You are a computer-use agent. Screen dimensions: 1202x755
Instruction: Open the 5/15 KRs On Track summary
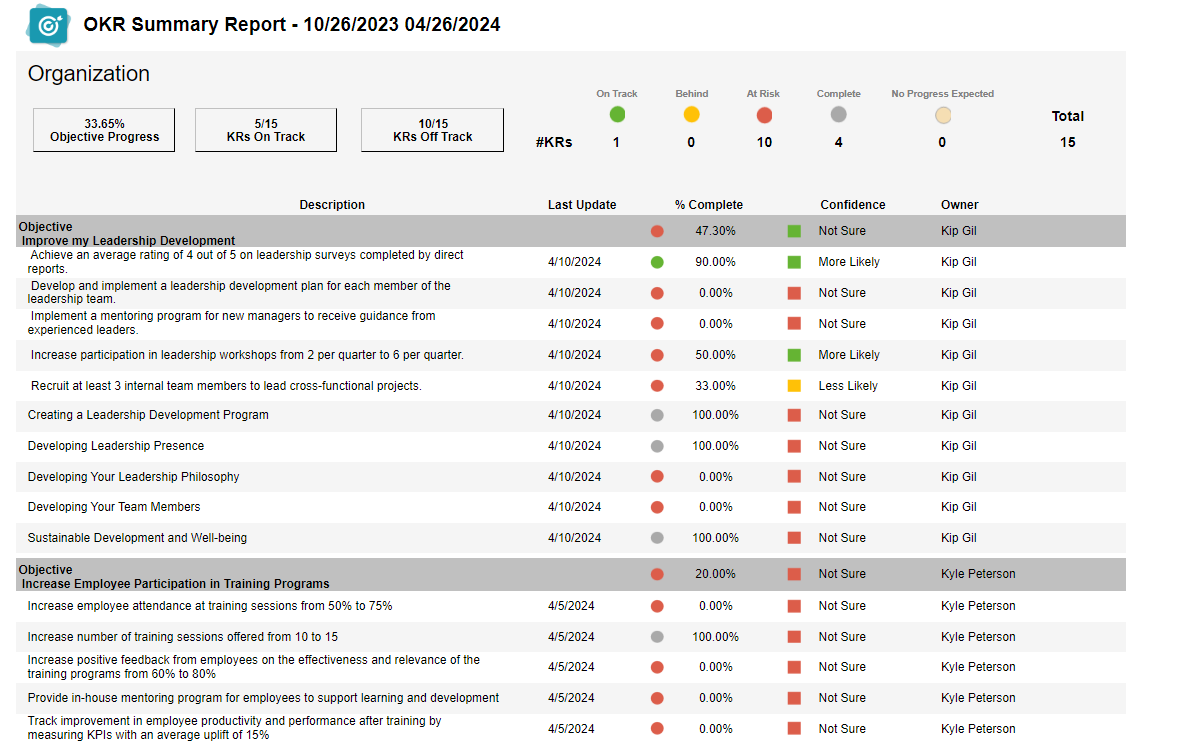265,129
